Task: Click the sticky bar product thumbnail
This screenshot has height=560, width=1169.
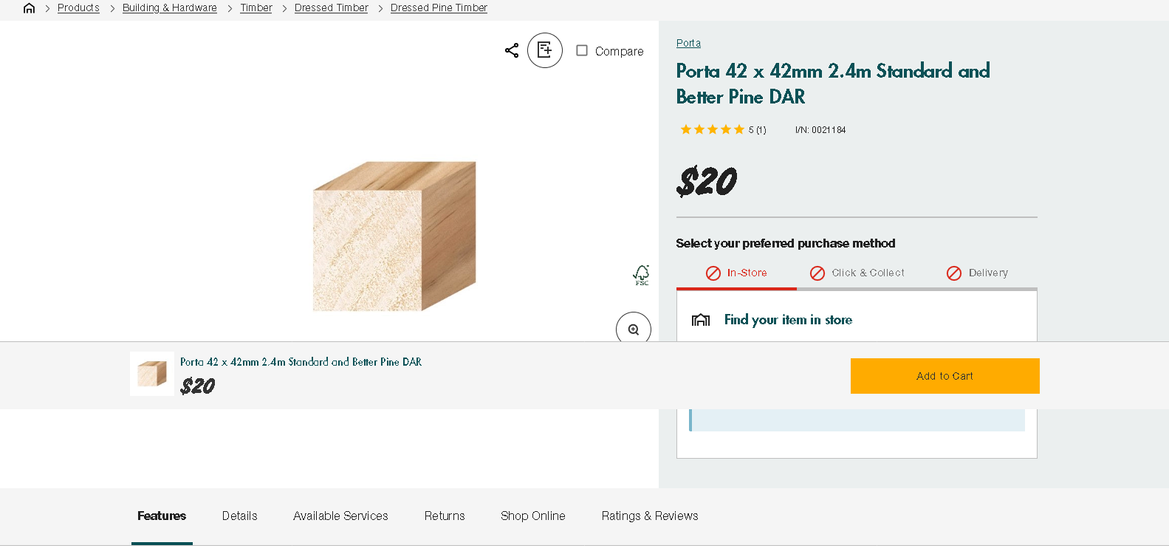Action: click(x=152, y=374)
